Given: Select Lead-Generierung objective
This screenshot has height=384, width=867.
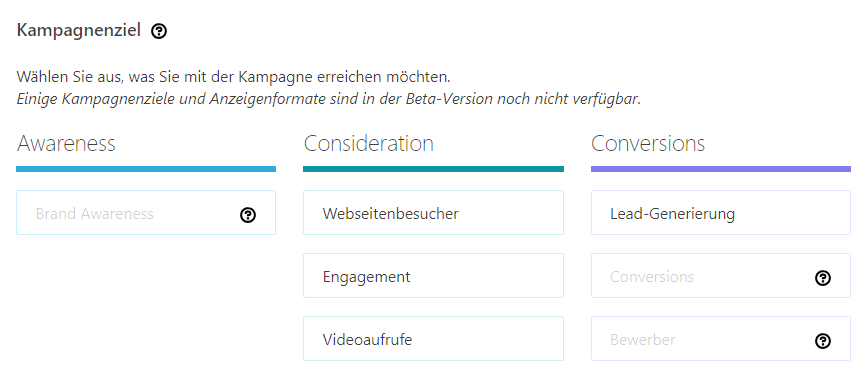Looking at the screenshot, I should [x=720, y=213].
